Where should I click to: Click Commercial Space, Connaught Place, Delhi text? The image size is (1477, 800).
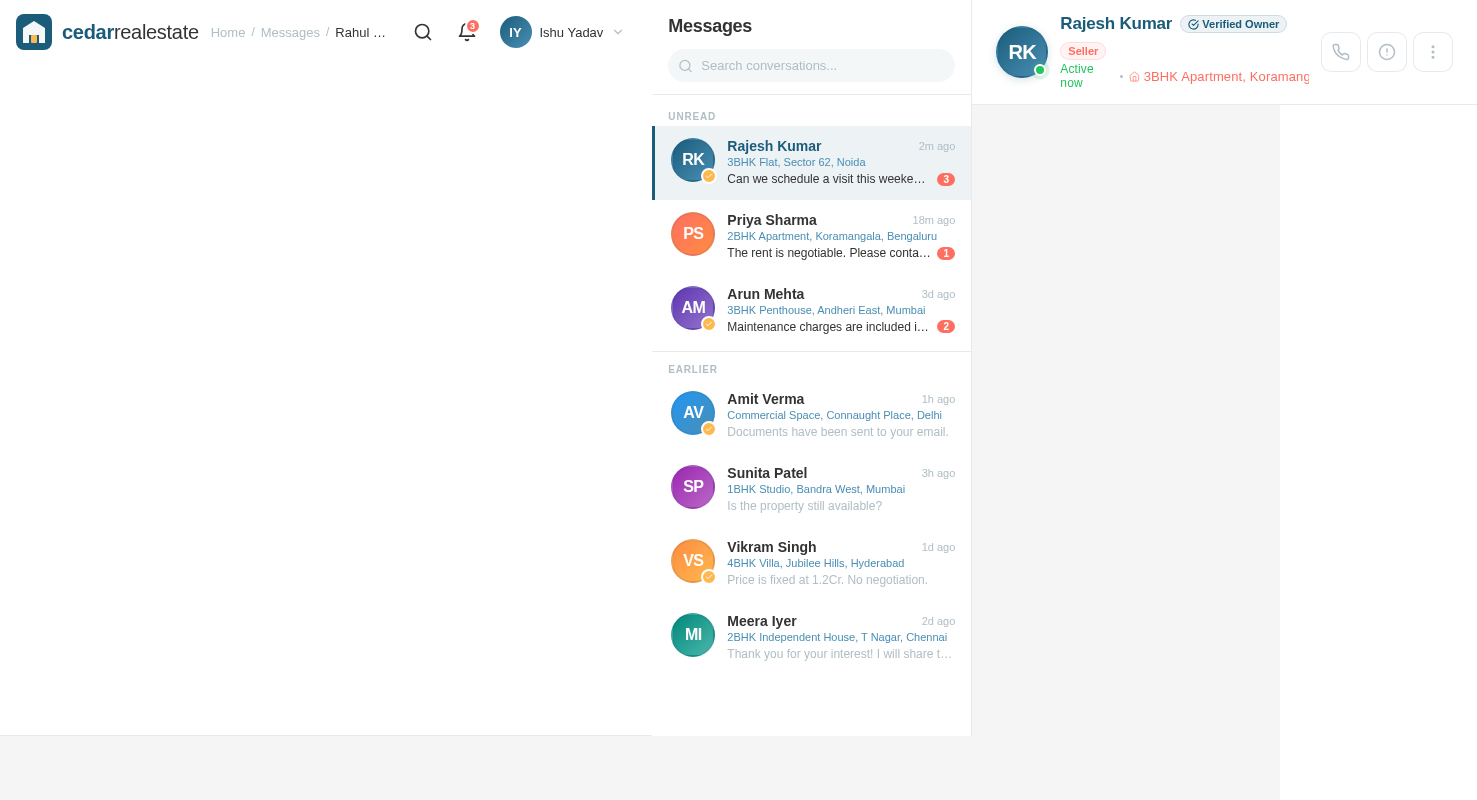[834, 415]
